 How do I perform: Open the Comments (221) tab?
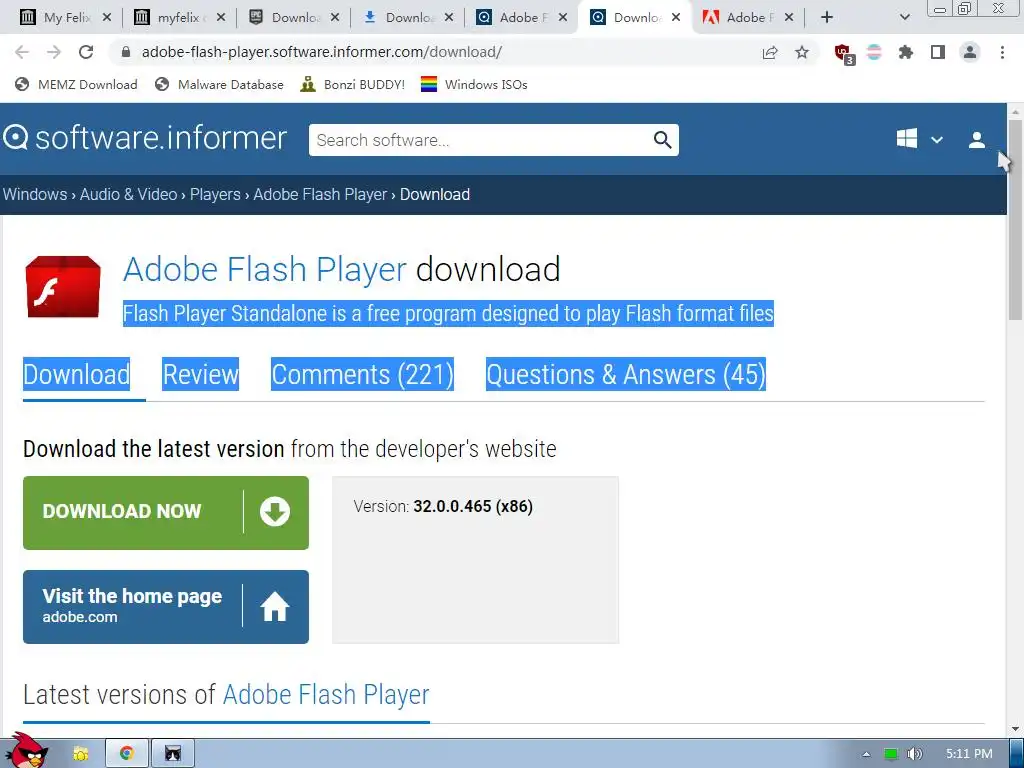coord(362,375)
